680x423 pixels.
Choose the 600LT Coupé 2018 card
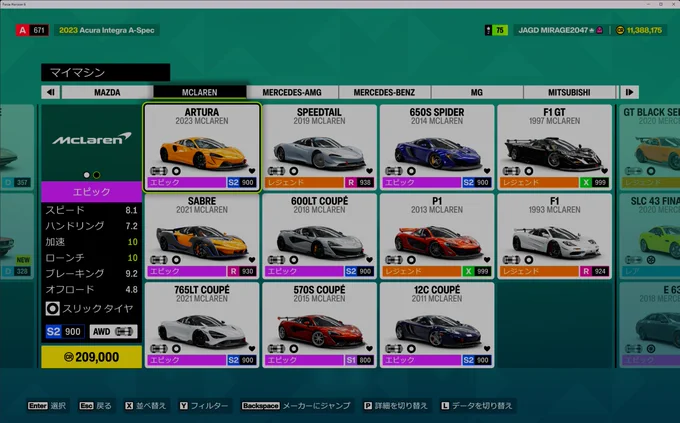pos(320,236)
